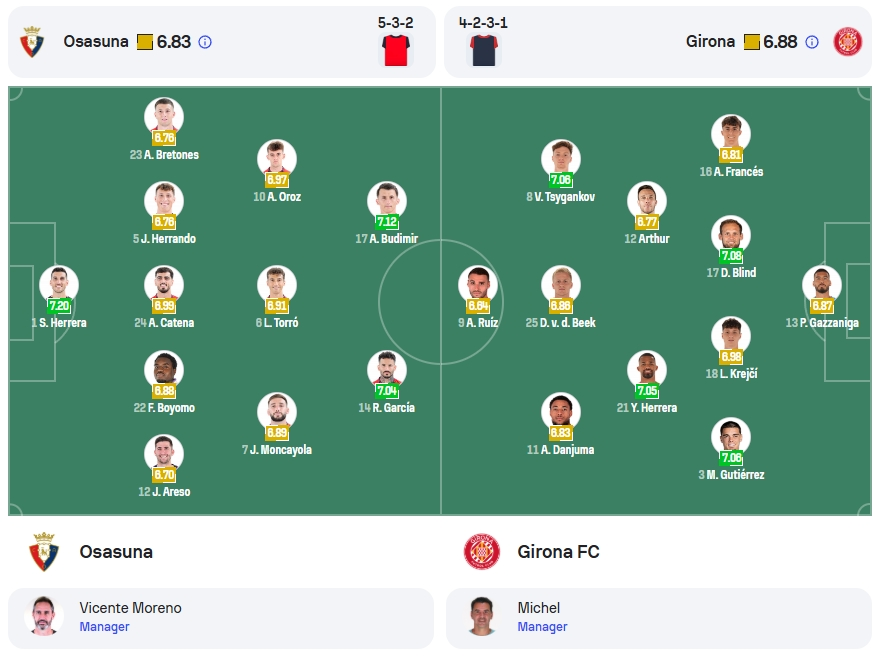
Task: Open the A. Danjuma player avatar
Action: [561, 412]
